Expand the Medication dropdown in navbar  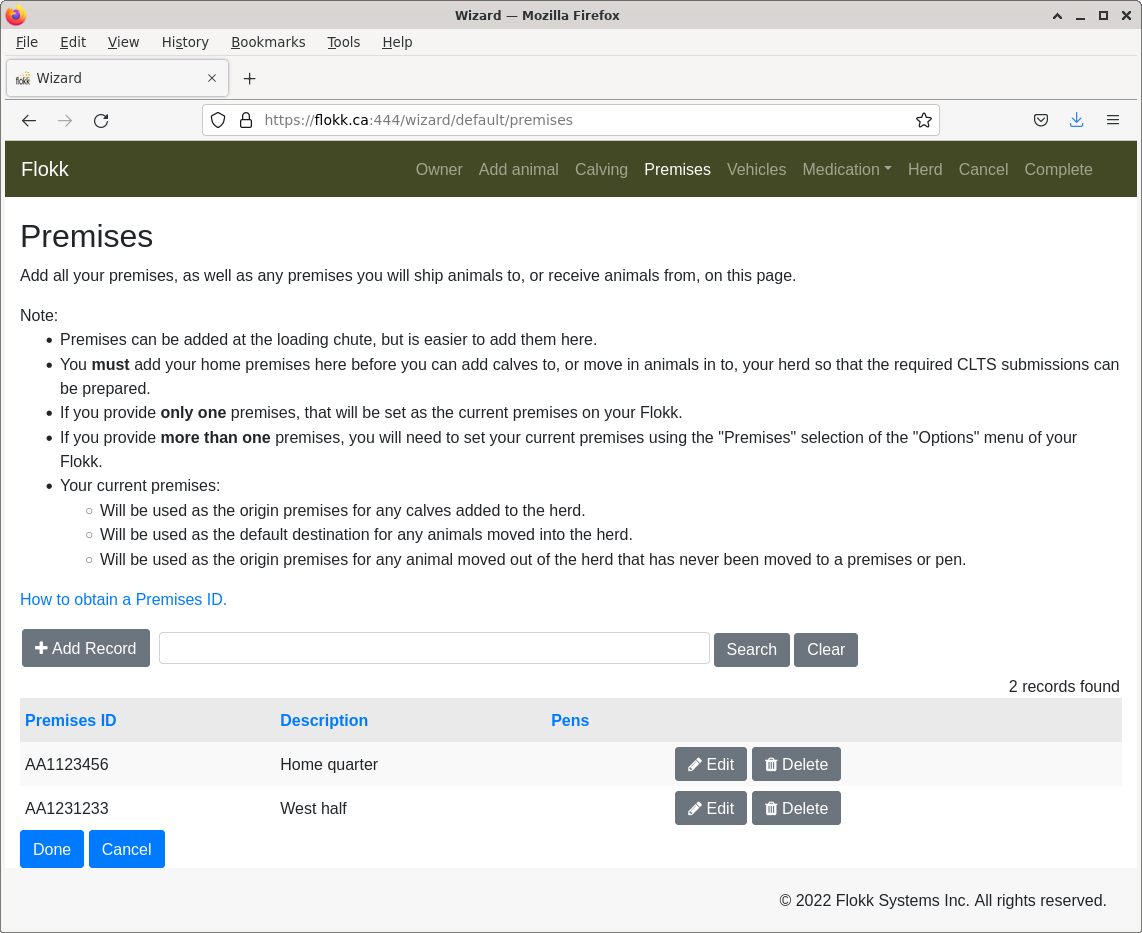coord(846,169)
